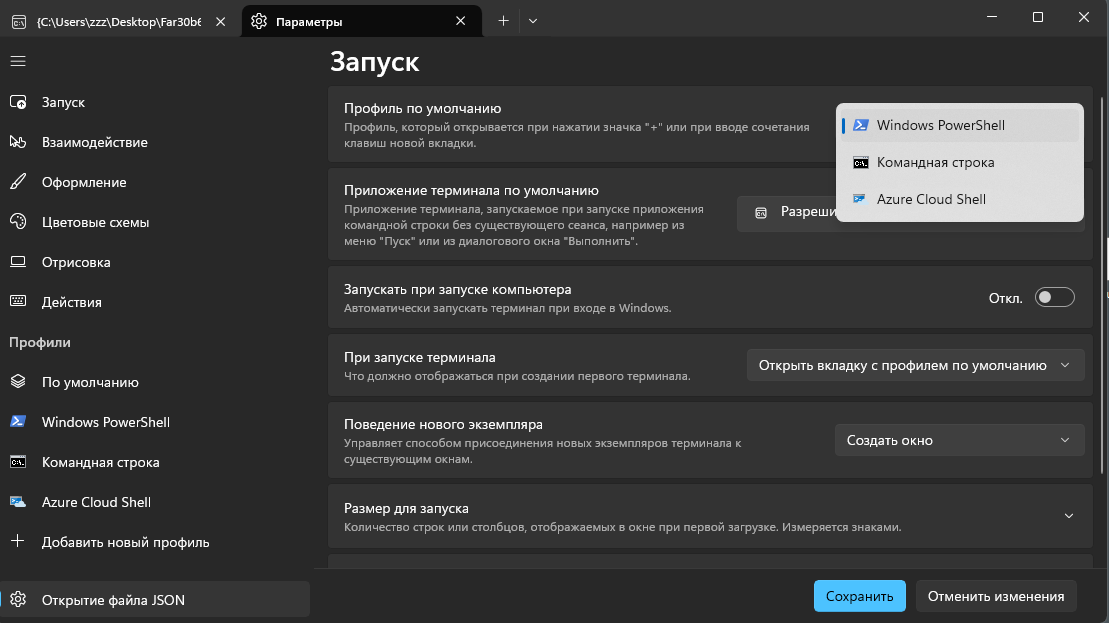Choose Командная строка in the open dropdown list
Image resolution: width=1109 pixels, height=623 pixels.
960,163
